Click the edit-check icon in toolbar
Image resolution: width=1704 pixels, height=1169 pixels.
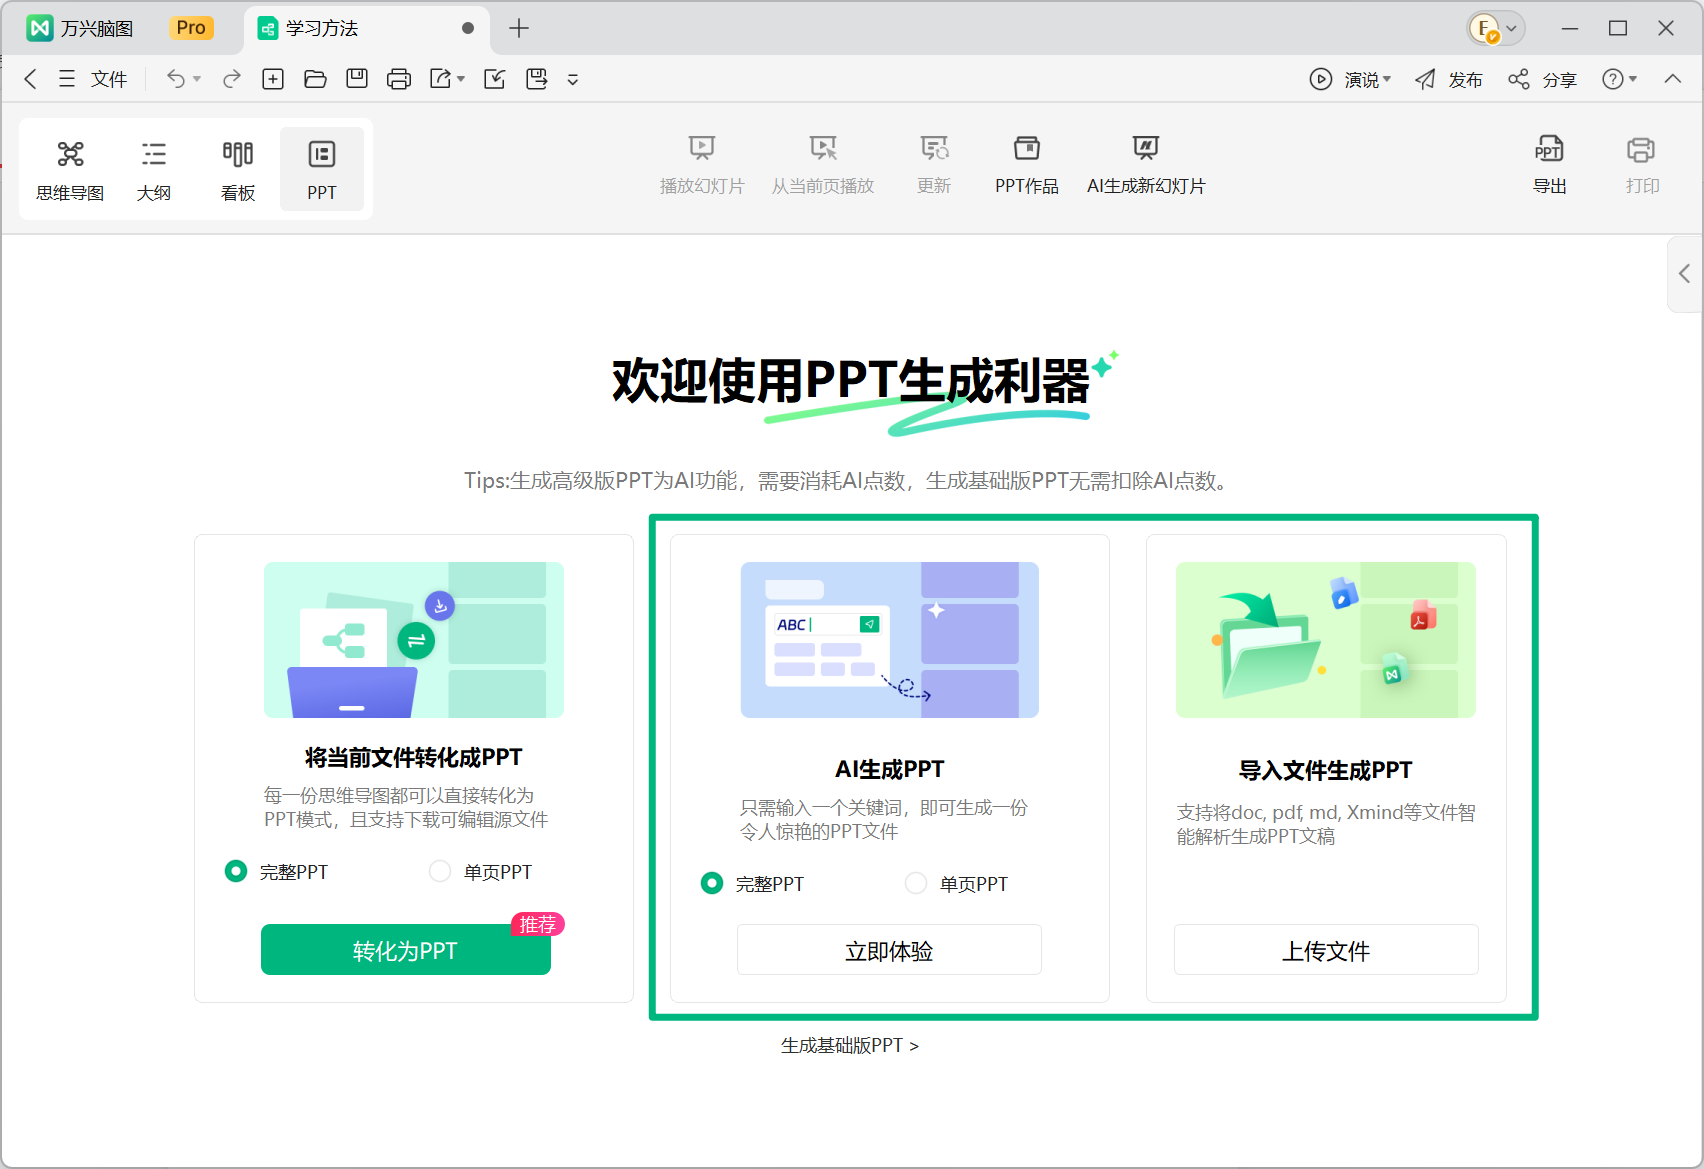[495, 79]
